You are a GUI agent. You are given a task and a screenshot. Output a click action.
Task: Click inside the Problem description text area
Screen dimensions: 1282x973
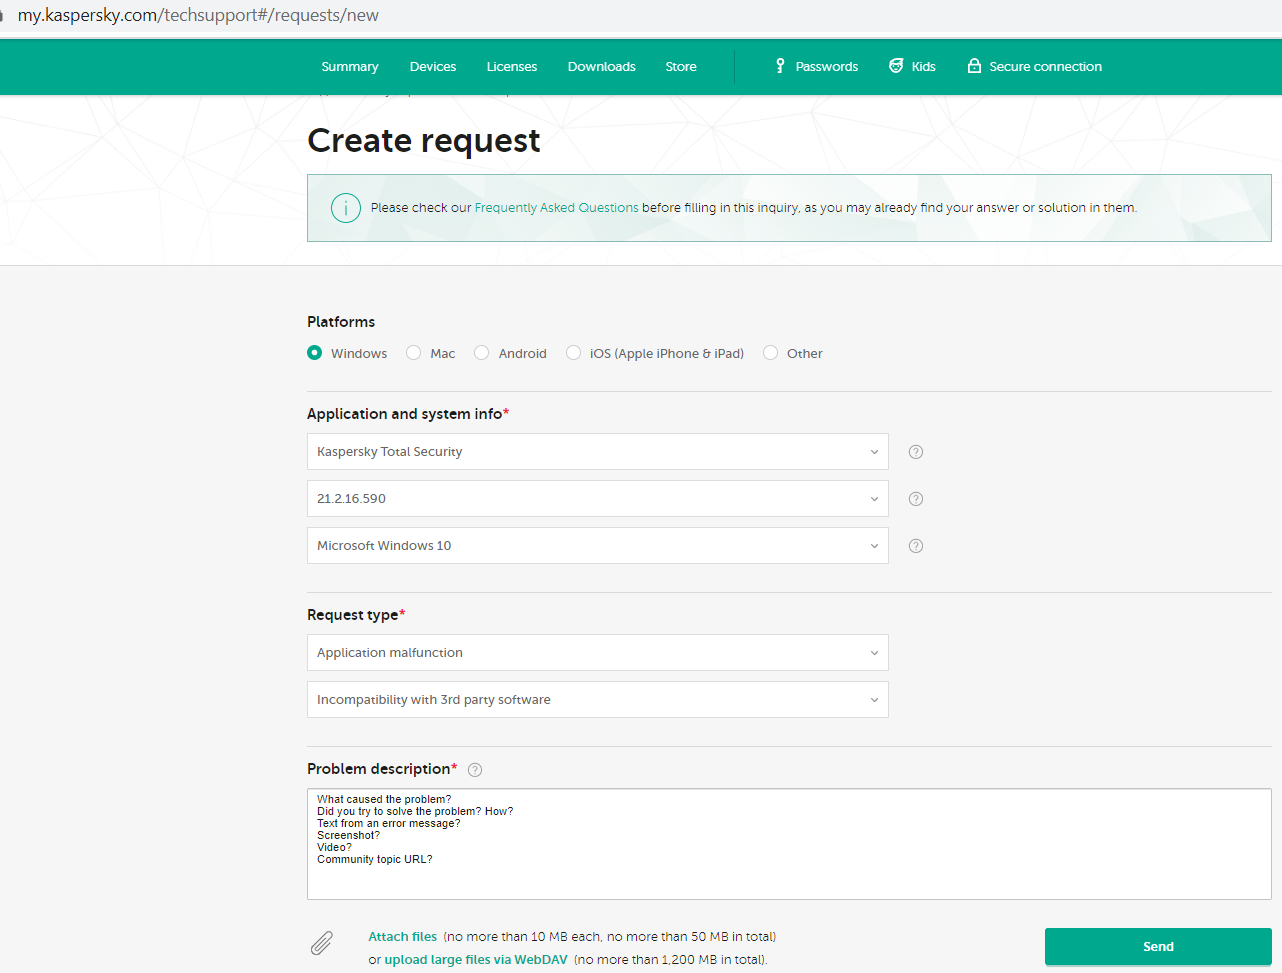789,844
